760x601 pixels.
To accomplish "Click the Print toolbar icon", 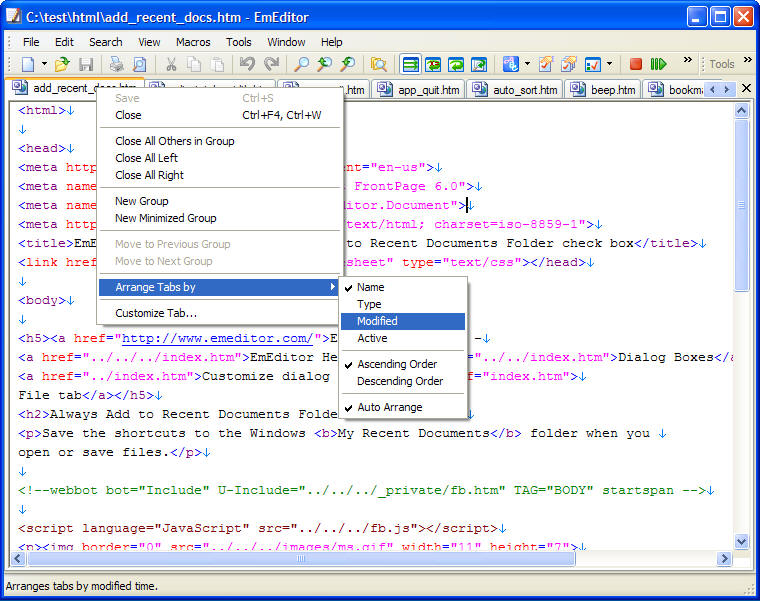I will click(x=116, y=64).
